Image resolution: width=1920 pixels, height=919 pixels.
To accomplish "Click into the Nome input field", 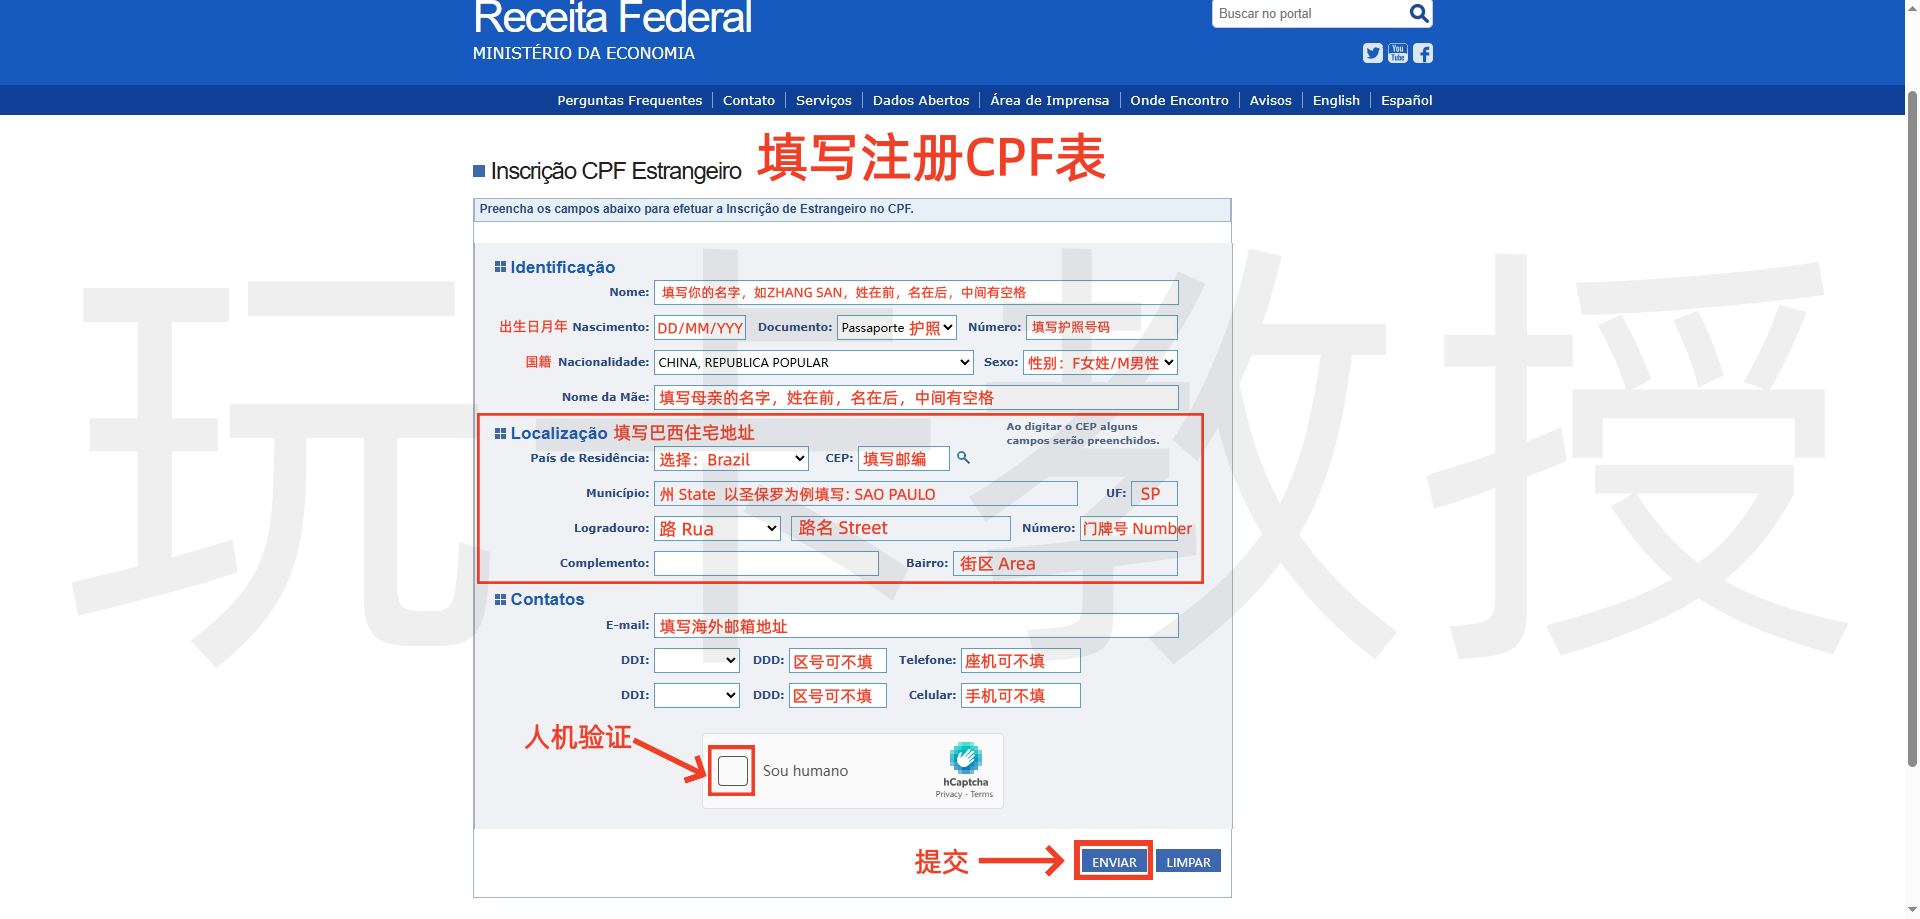I will pos(915,293).
